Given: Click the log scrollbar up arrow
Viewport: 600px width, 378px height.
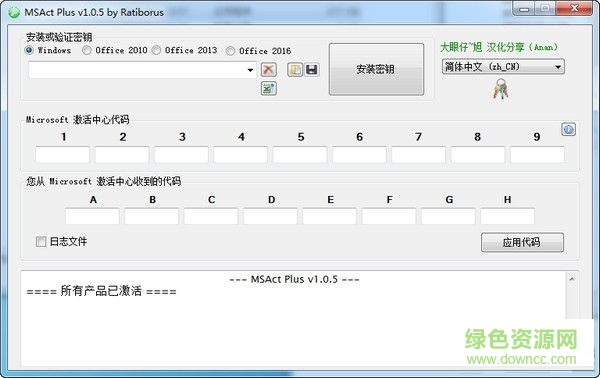Looking at the screenshot, I should [571, 279].
